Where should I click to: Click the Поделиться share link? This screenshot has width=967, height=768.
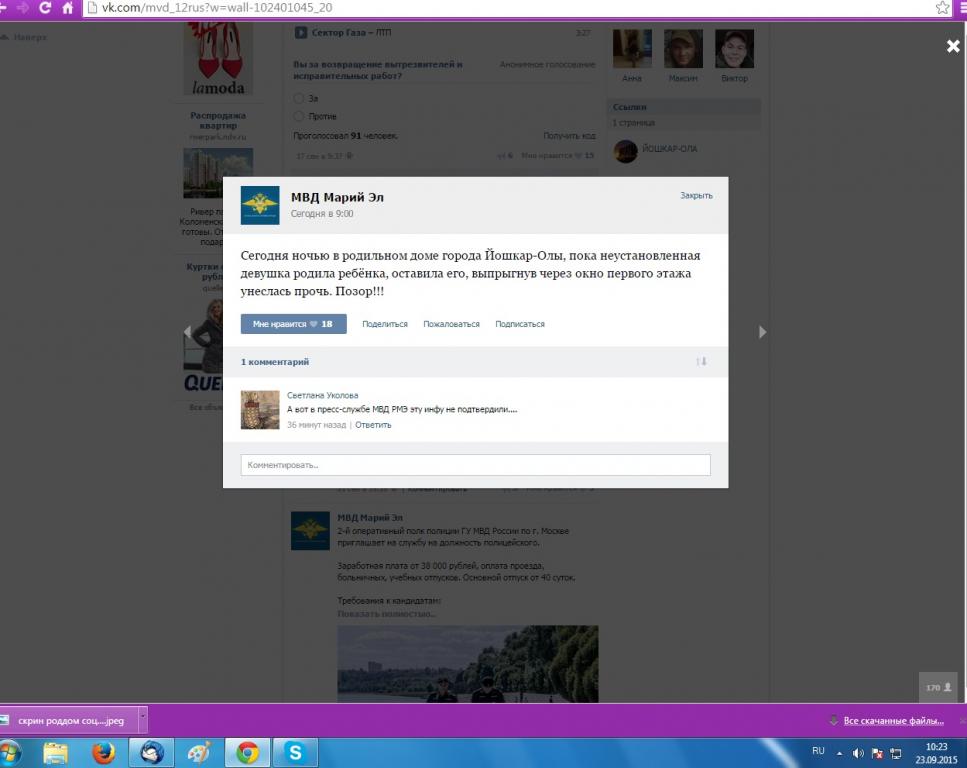[x=385, y=324]
